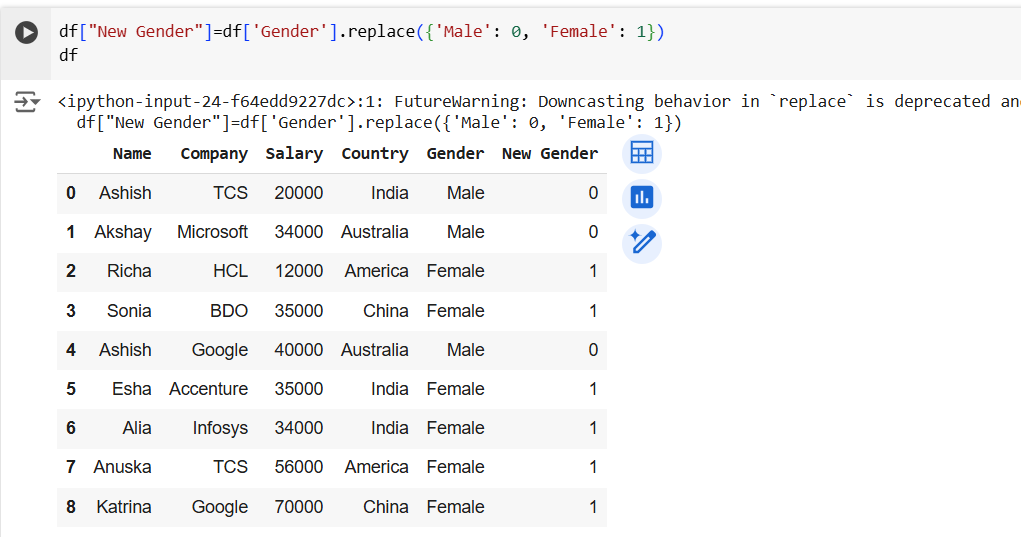
Task: Run the code cell with play button
Action: click(27, 33)
